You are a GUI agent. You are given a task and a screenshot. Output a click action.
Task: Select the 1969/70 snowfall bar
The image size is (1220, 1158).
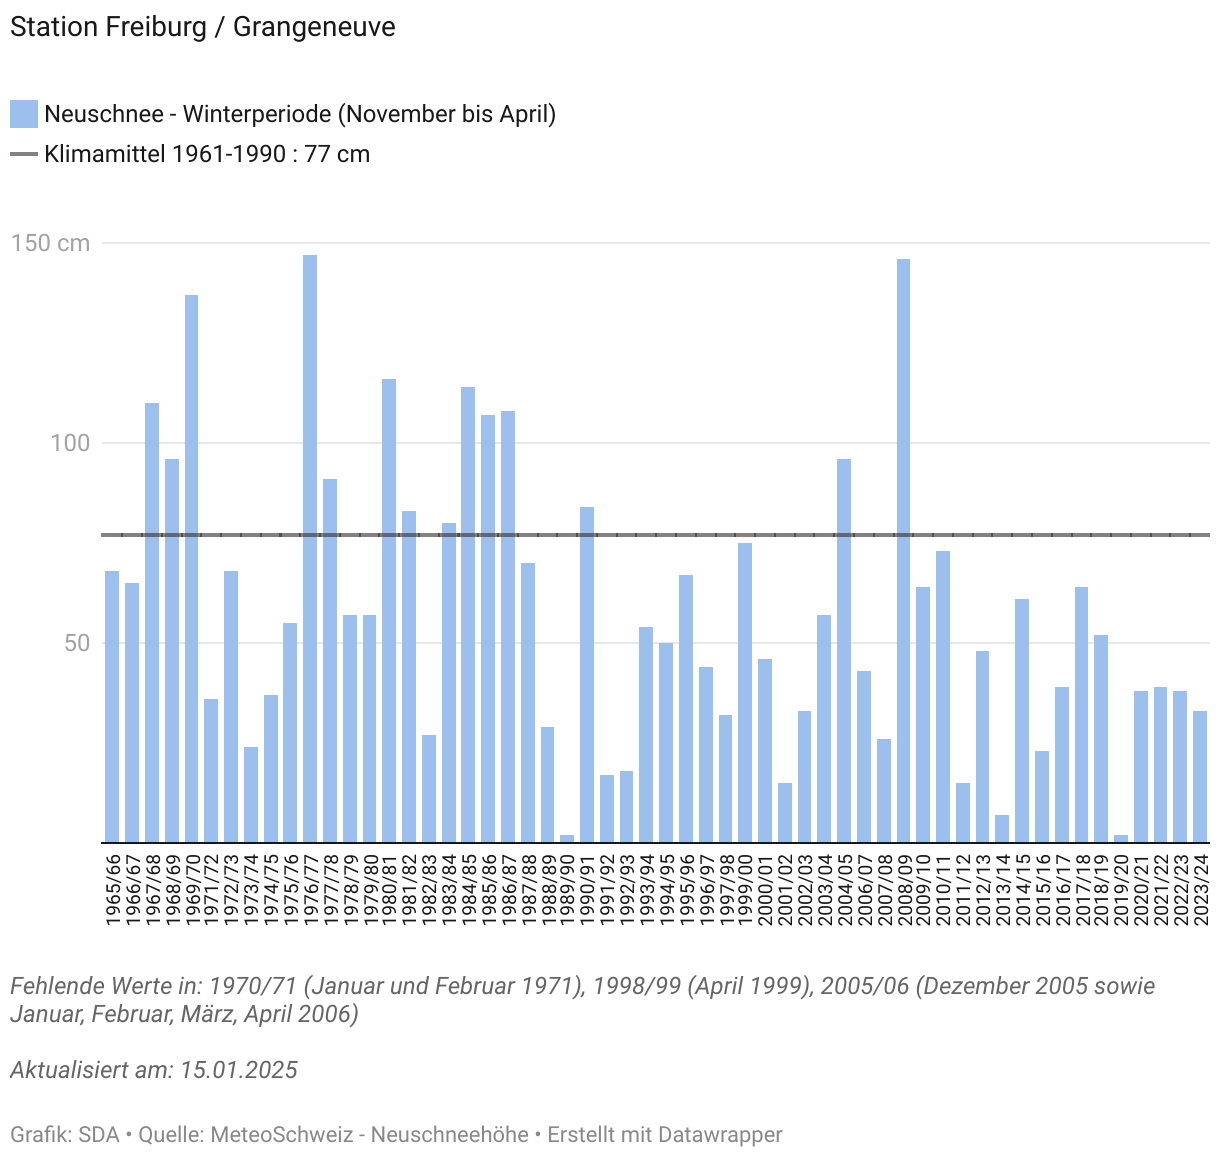191,568
